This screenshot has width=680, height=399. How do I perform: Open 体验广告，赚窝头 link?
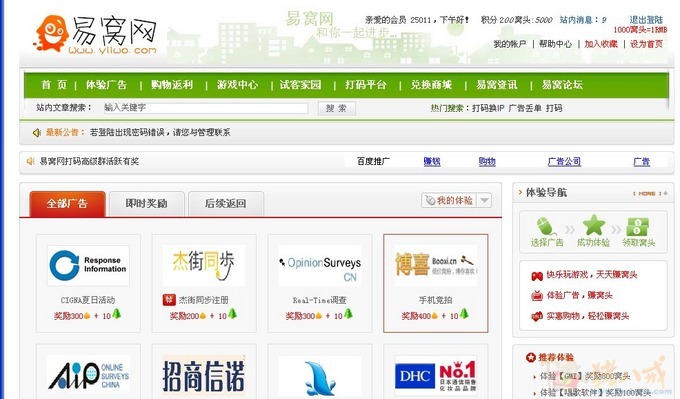pos(579,295)
